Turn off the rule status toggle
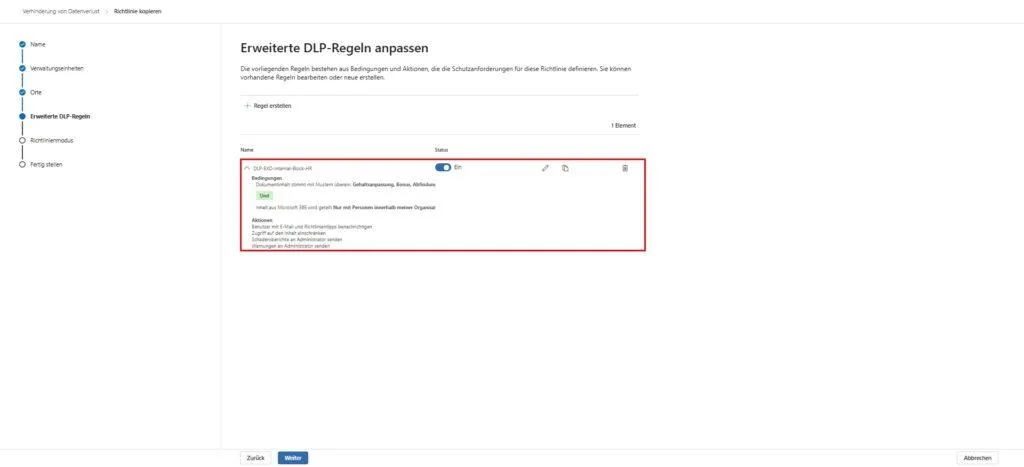The image size is (1024, 467). [x=443, y=168]
